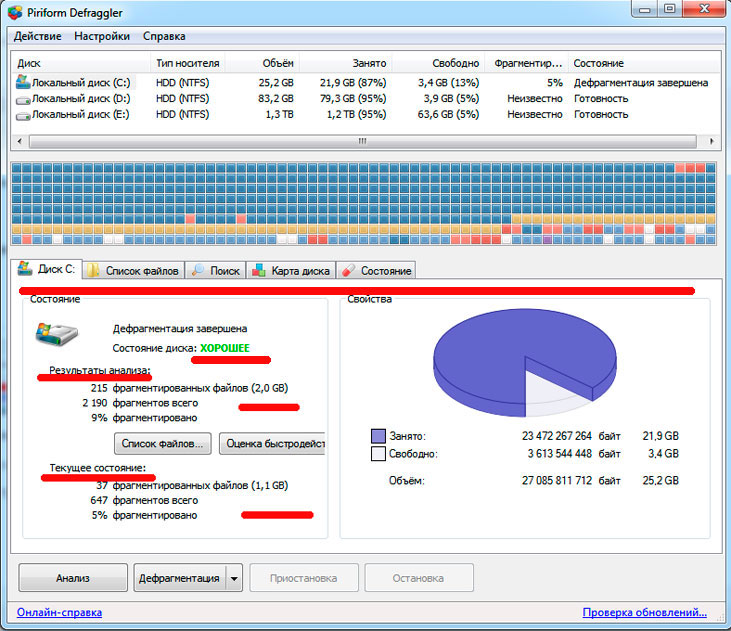Screen dimensions: 731x631
Task: Click '37 фрагментированных файлов (1,1 GB)' text
Action: [x=192, y=485]
